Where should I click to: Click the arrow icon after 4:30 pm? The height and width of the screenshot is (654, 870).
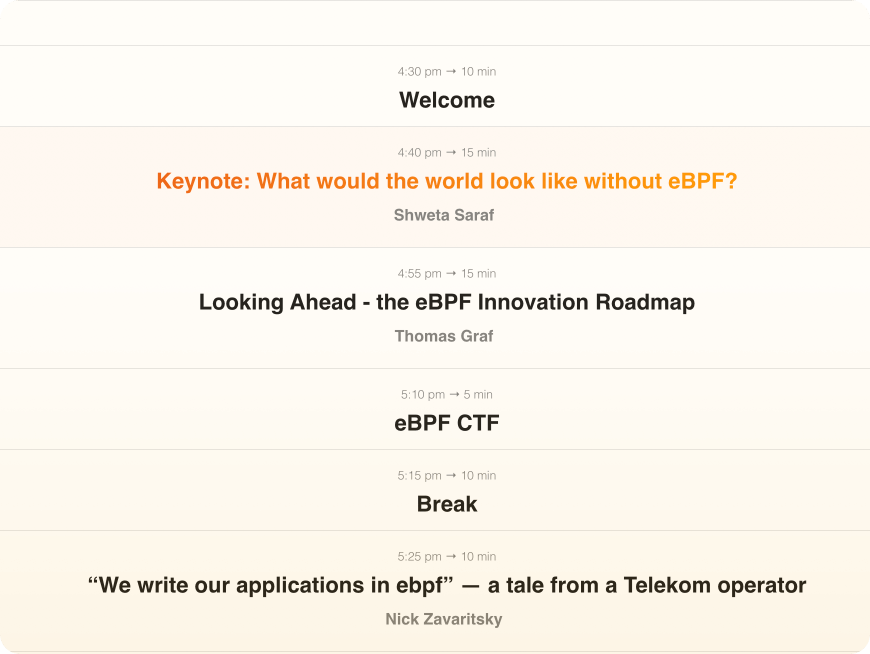pyautogui.click(x=451, y=72)
